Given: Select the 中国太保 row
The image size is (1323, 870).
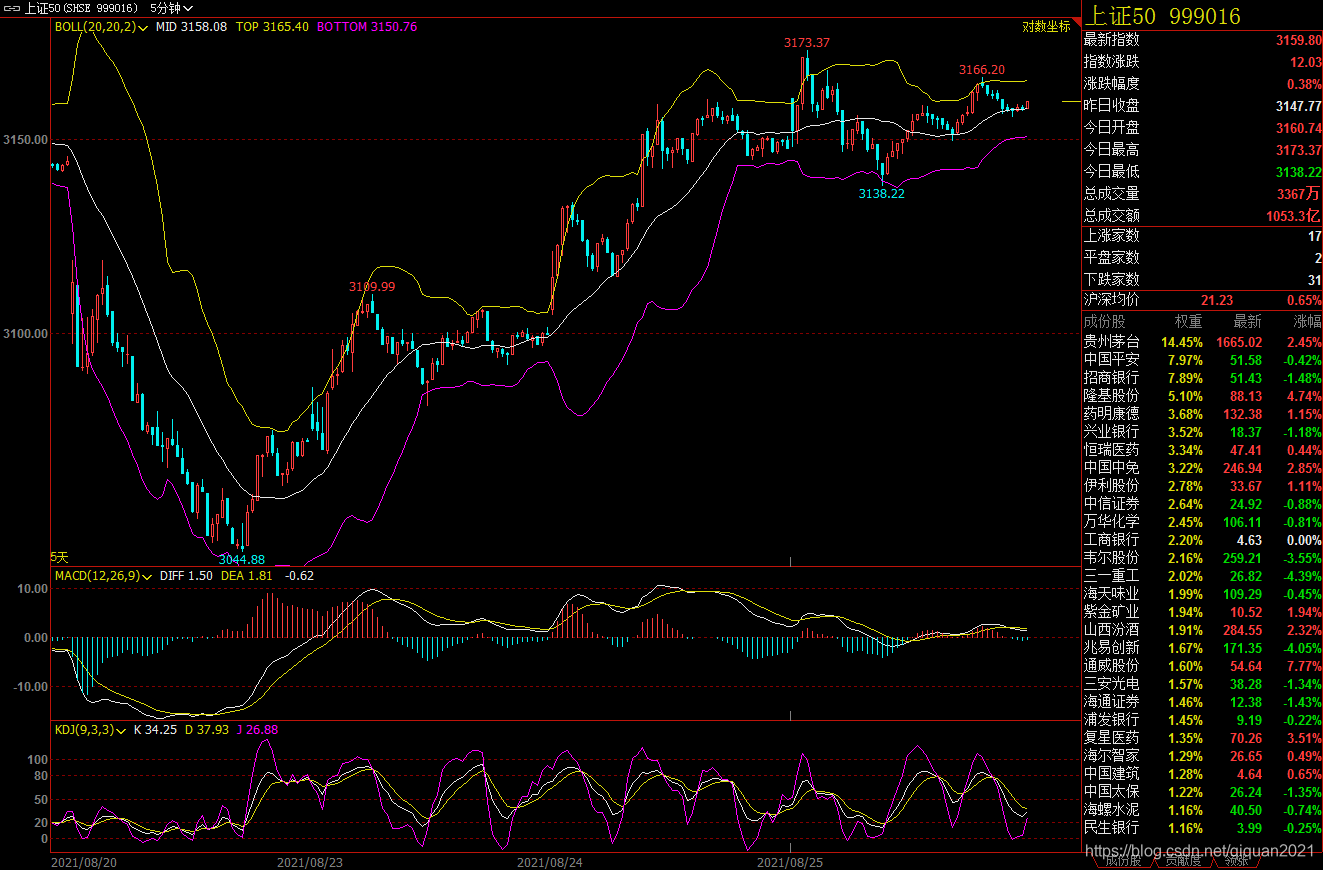Looking at the screenshot, I should [x=1203, y=792].
